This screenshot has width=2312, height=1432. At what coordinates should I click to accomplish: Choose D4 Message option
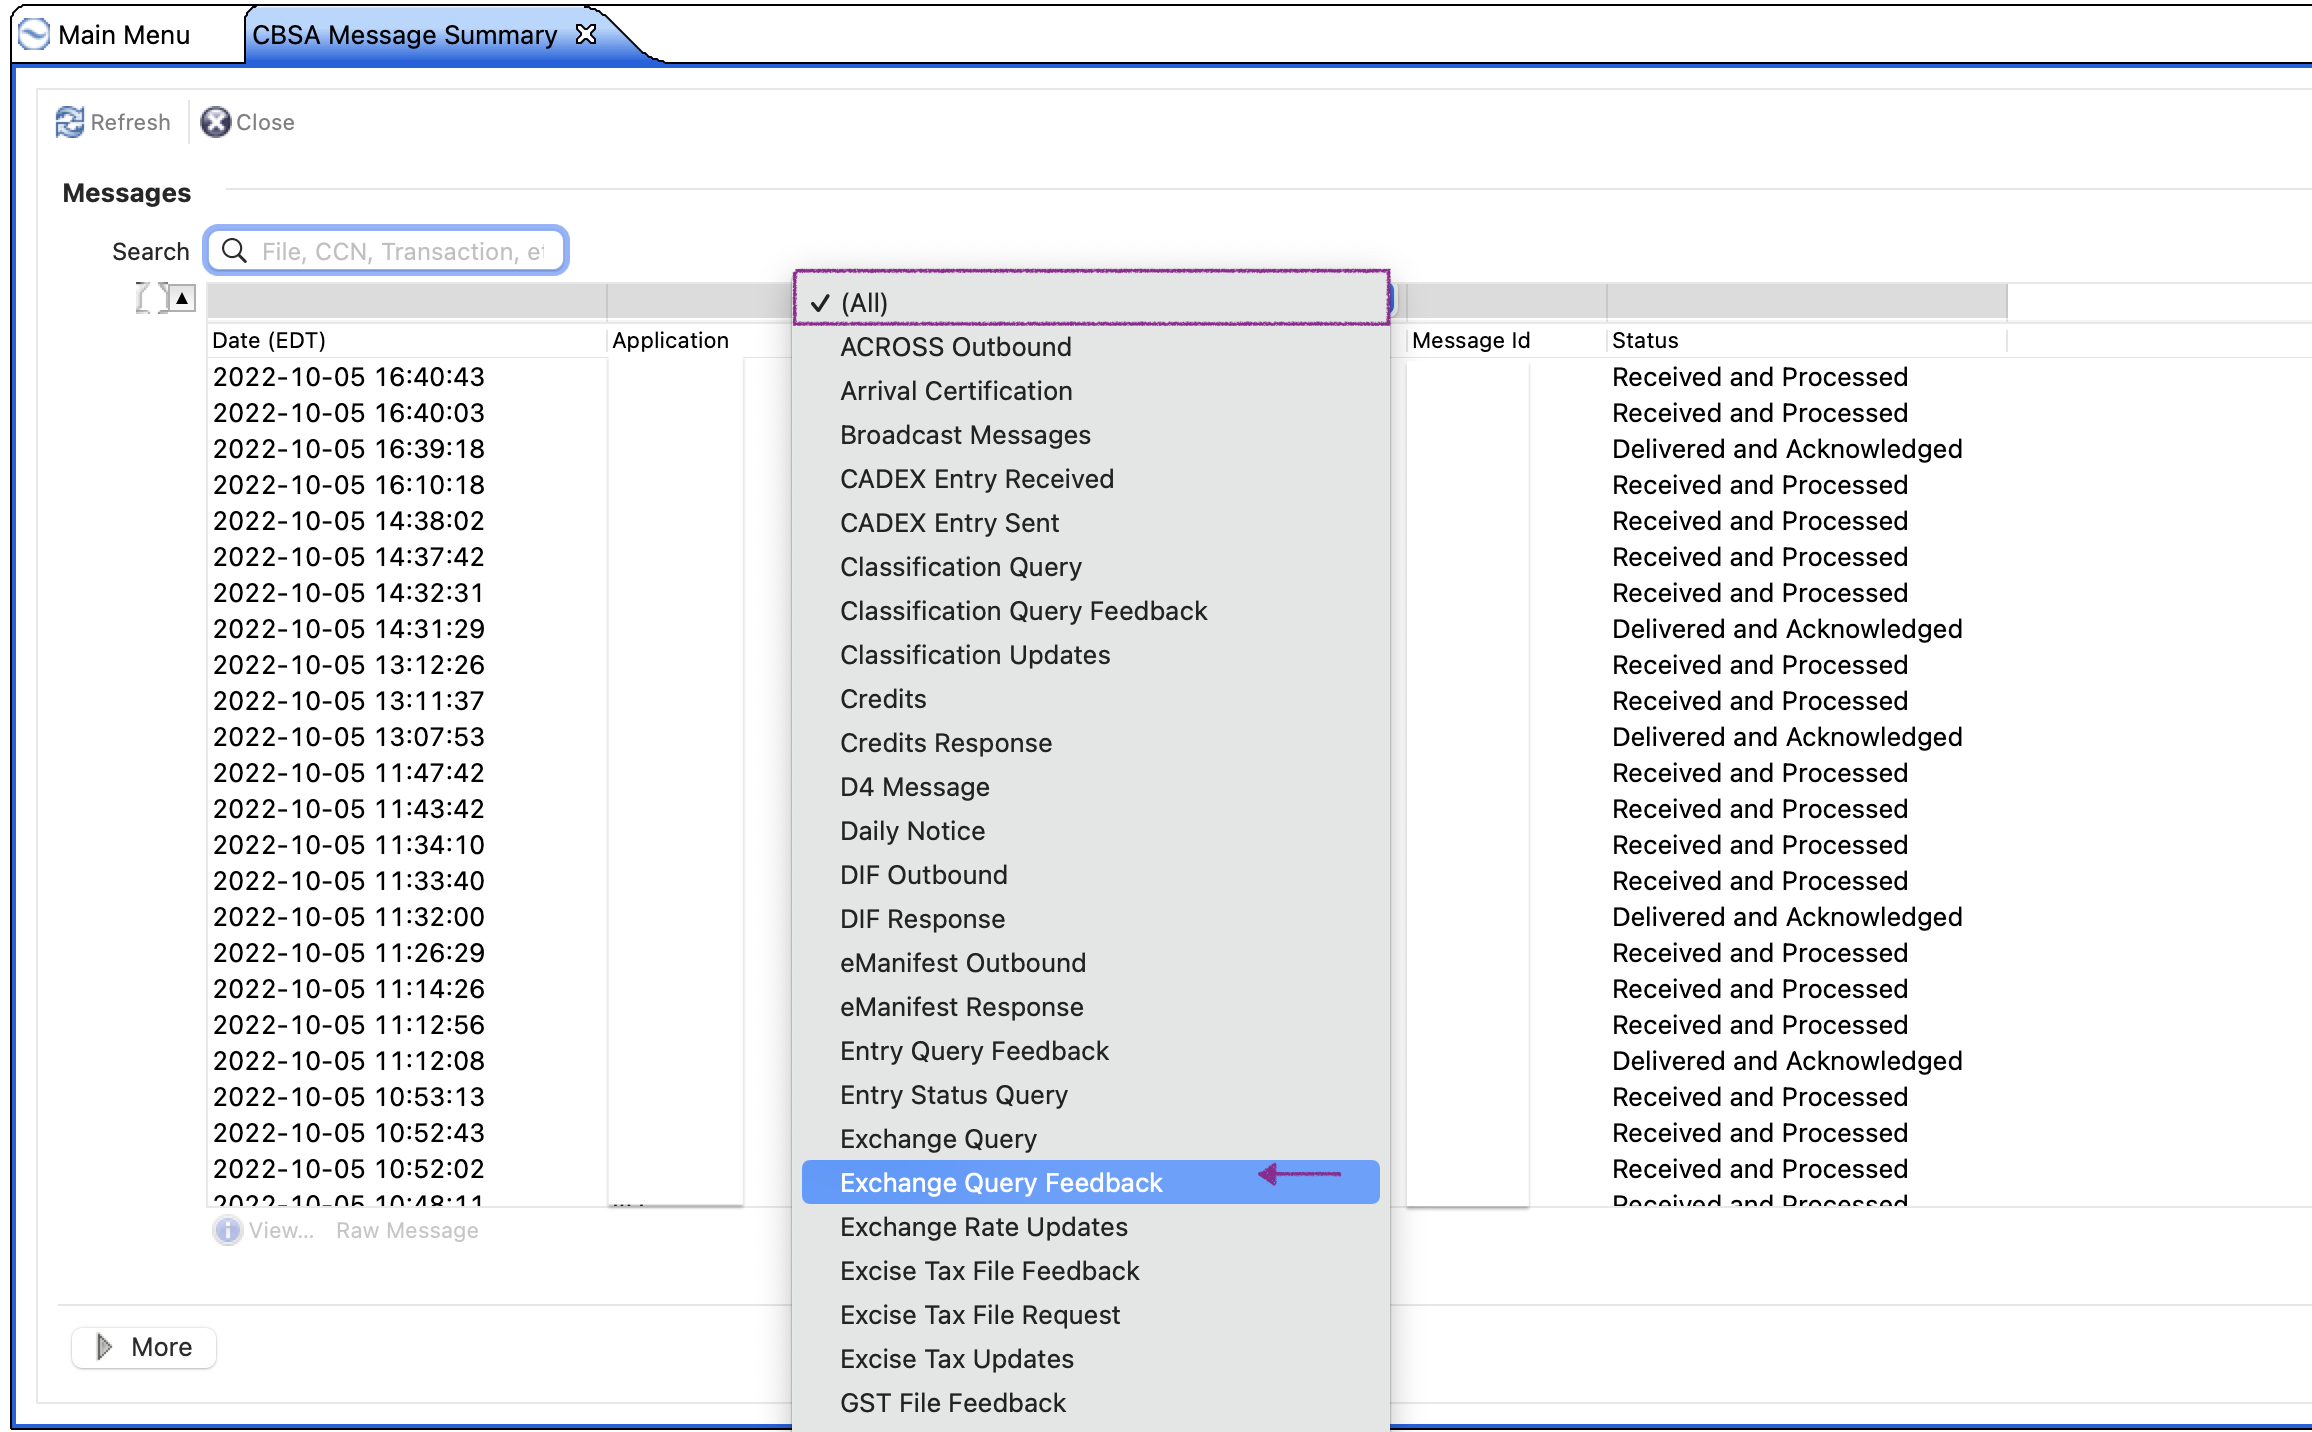(1091, 787)
